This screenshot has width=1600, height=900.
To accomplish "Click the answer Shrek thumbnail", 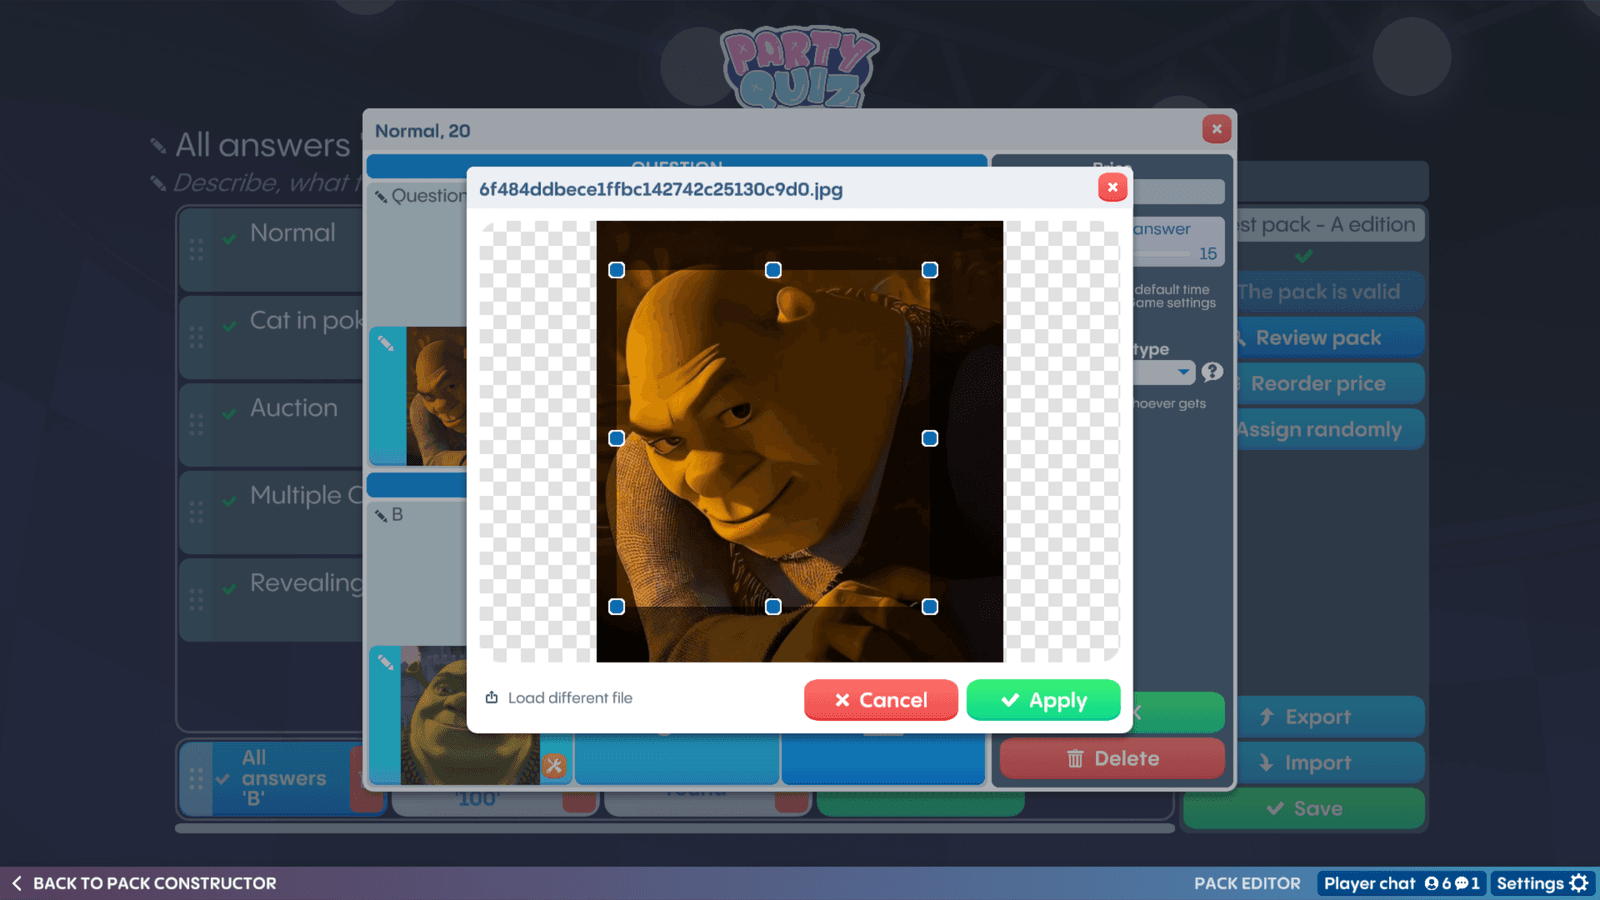I will 470,716.
